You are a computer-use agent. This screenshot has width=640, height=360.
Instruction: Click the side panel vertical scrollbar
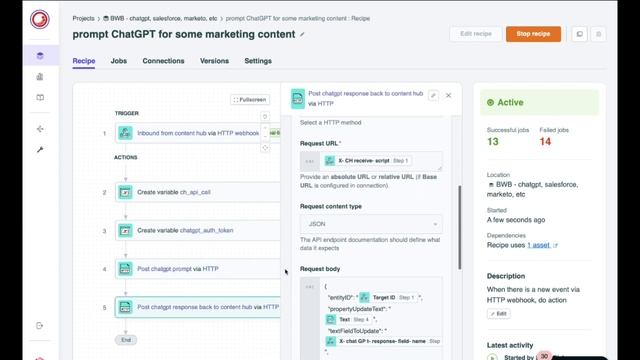[460, 227]
